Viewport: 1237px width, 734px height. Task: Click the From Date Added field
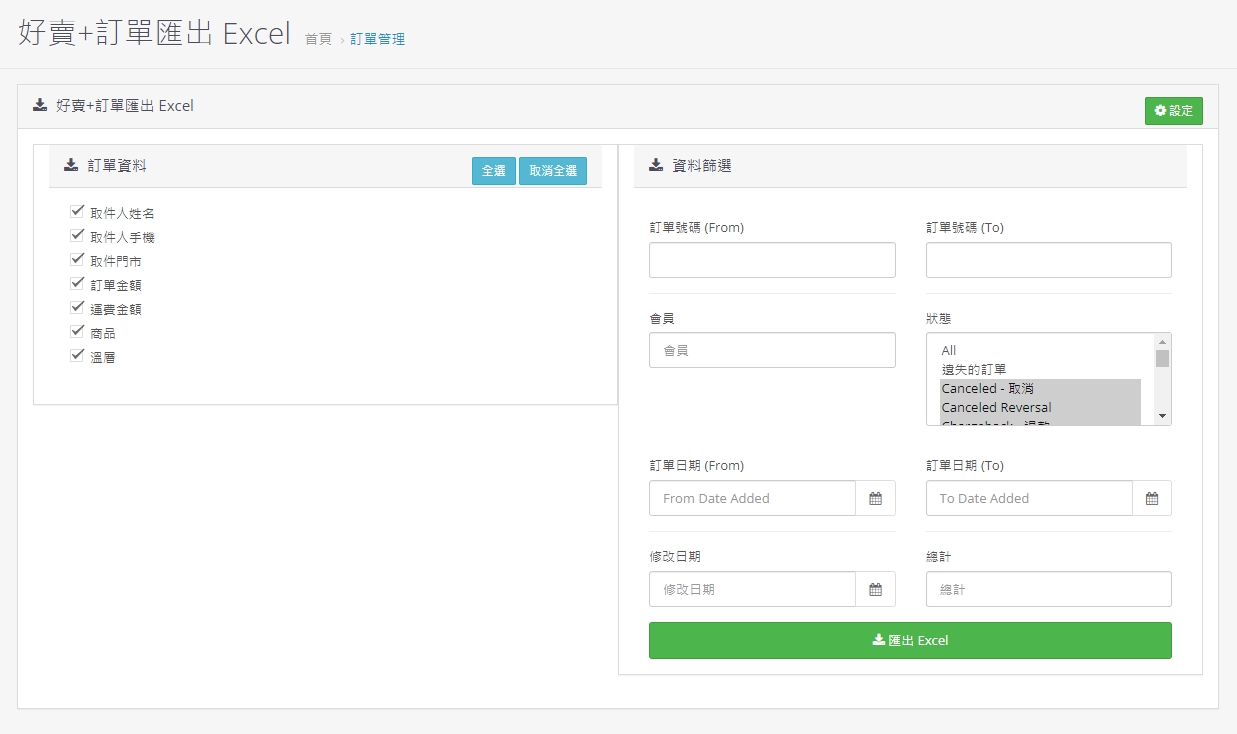click(x=752, y=498)
